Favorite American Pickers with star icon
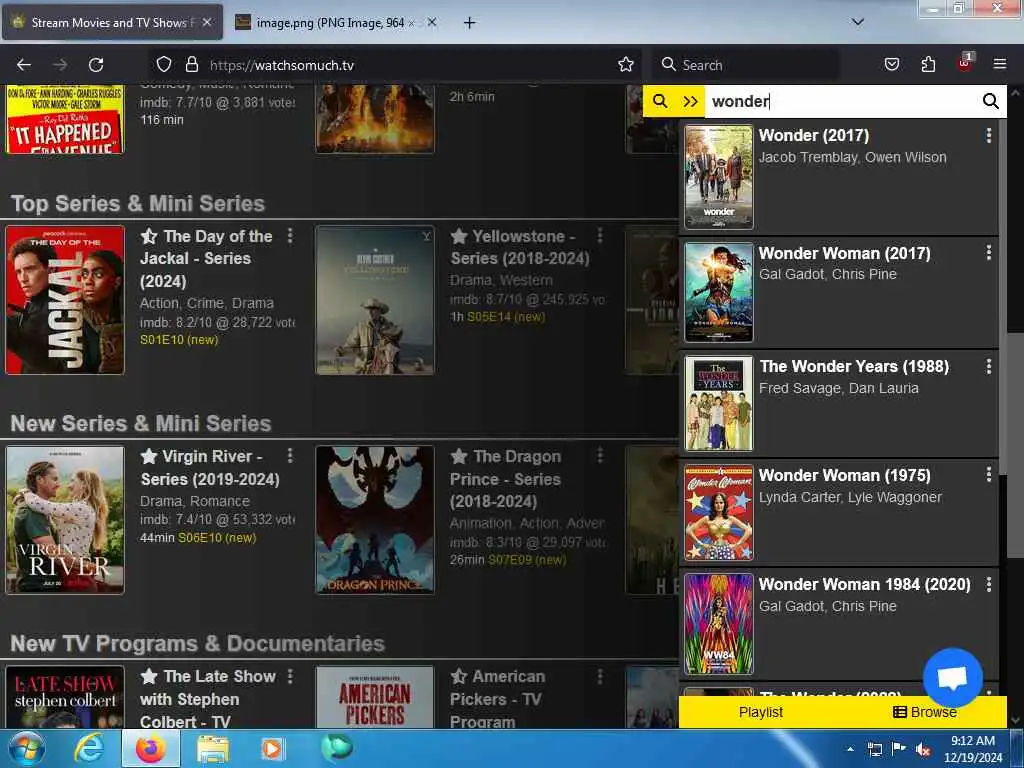This screenshot has width=1024, height=768. click(x=459, y=676)
